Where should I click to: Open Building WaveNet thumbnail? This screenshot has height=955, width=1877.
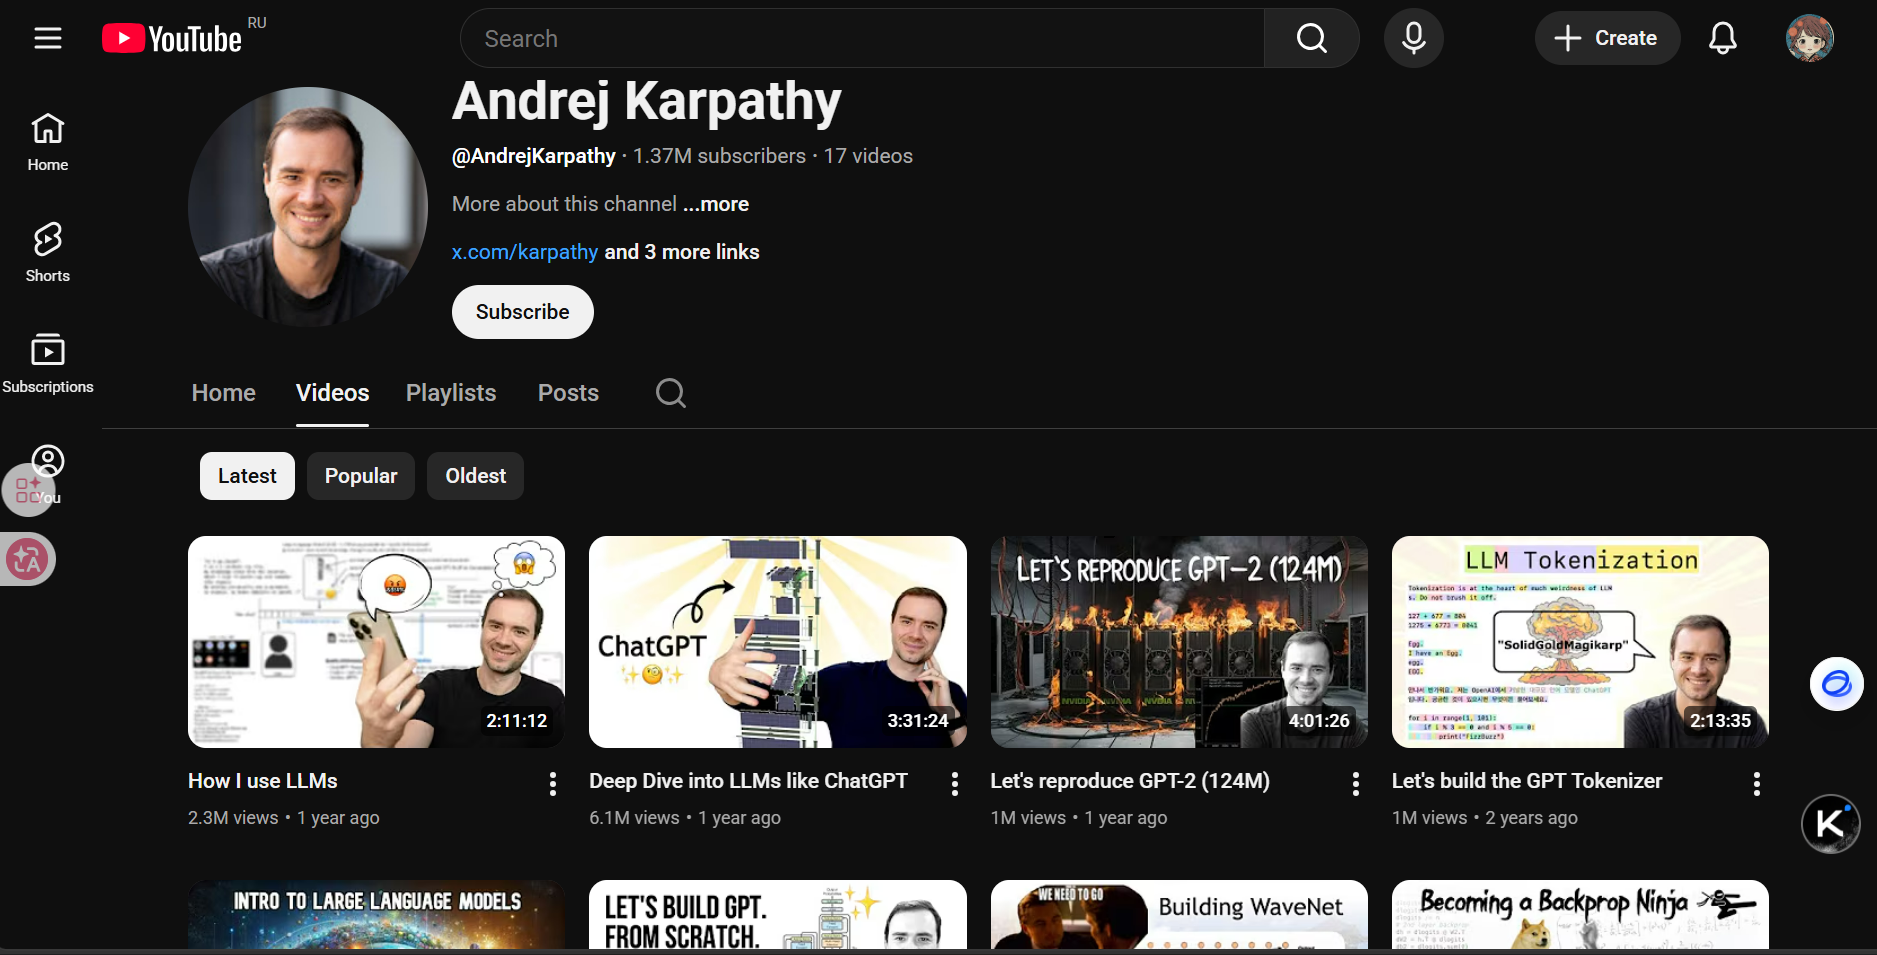(x=1179, y=914)
